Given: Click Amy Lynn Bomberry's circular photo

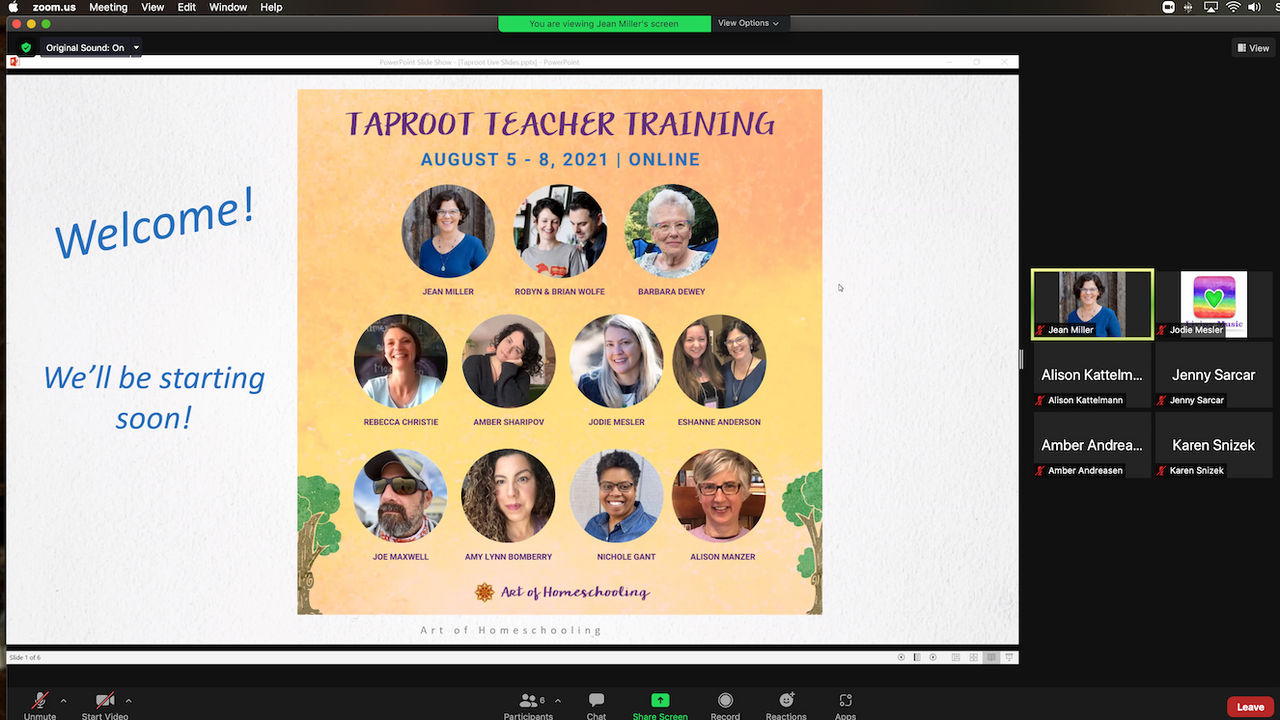Looking at the screenshot, I should pos(508,496).
